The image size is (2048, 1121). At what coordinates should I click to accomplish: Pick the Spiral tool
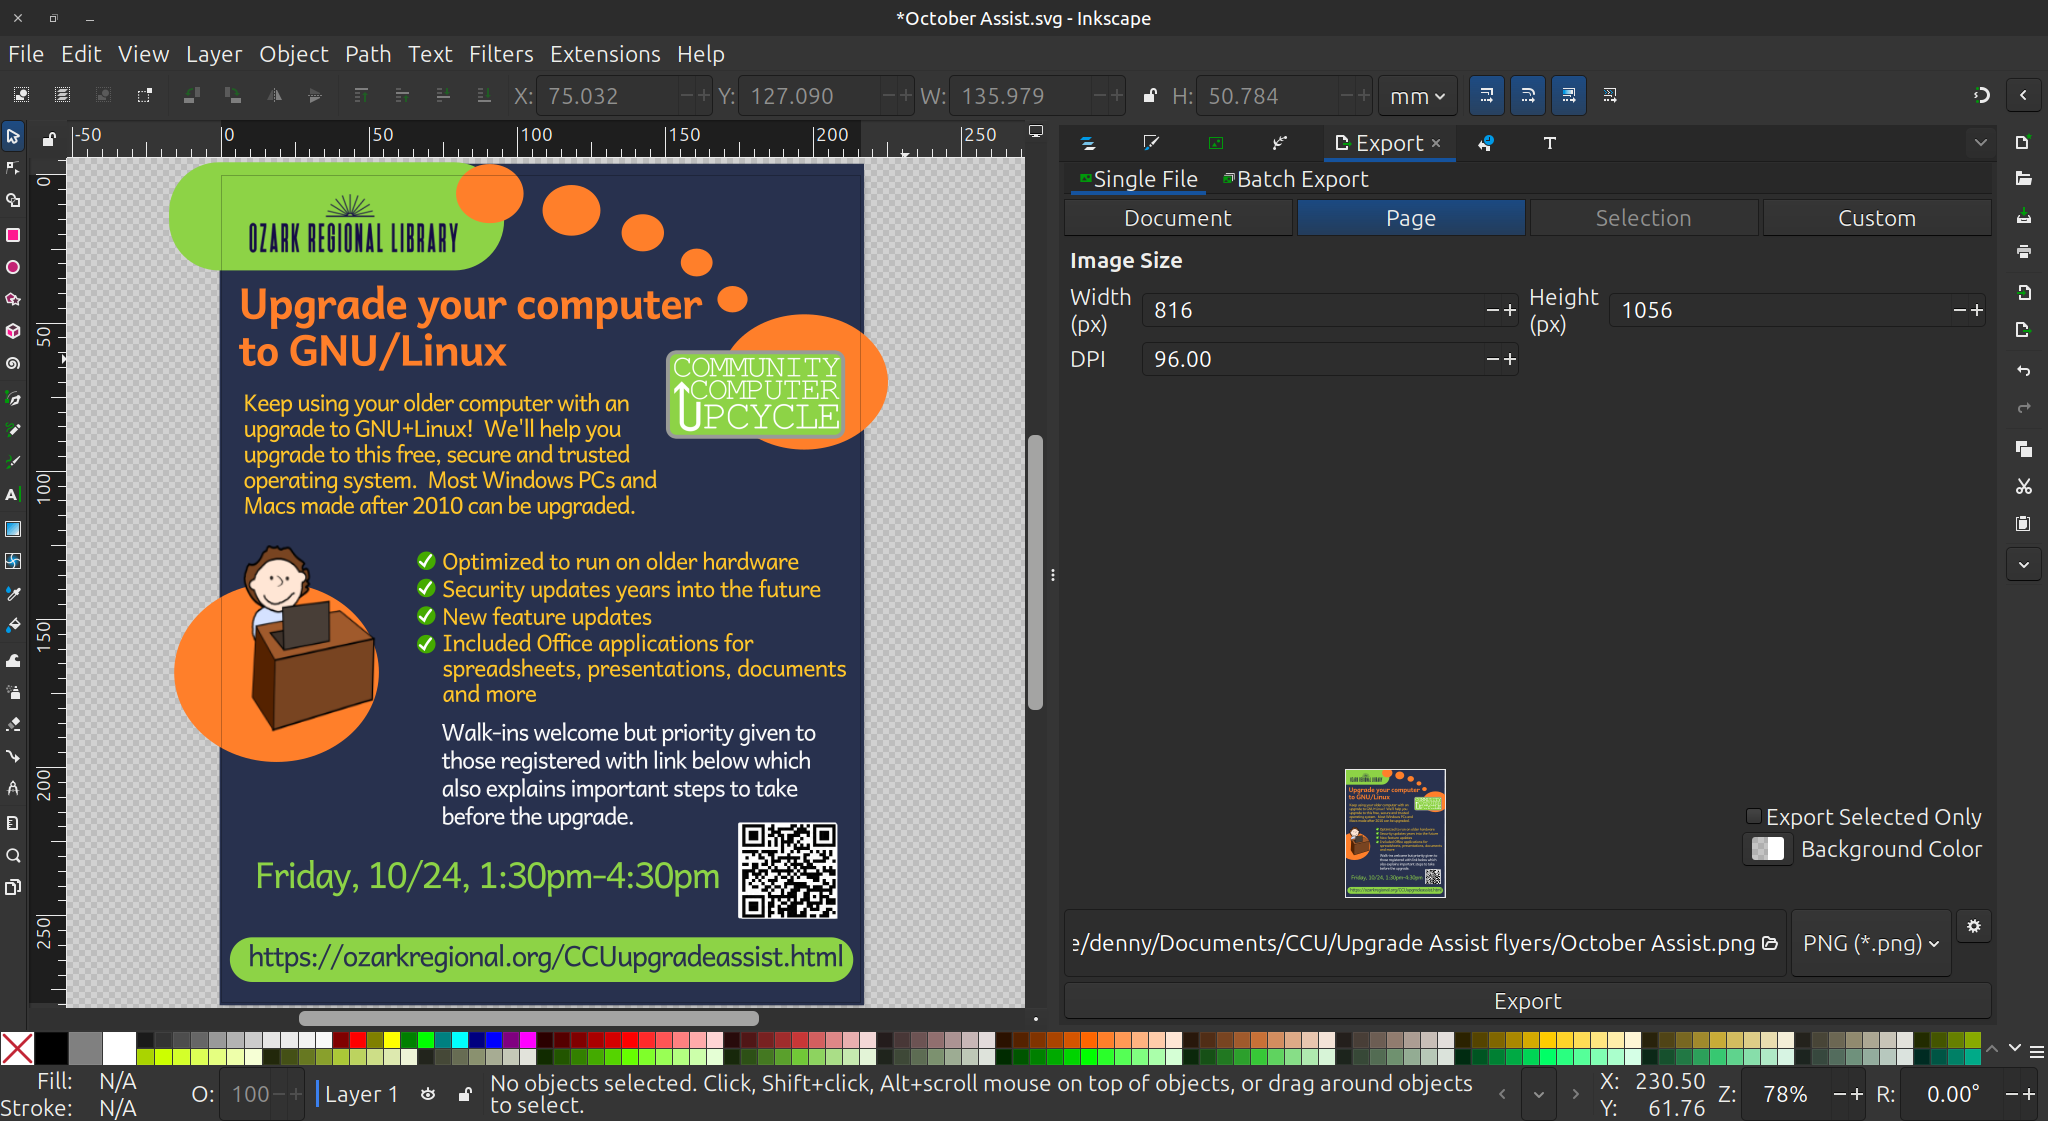click(x=13, y=364)
